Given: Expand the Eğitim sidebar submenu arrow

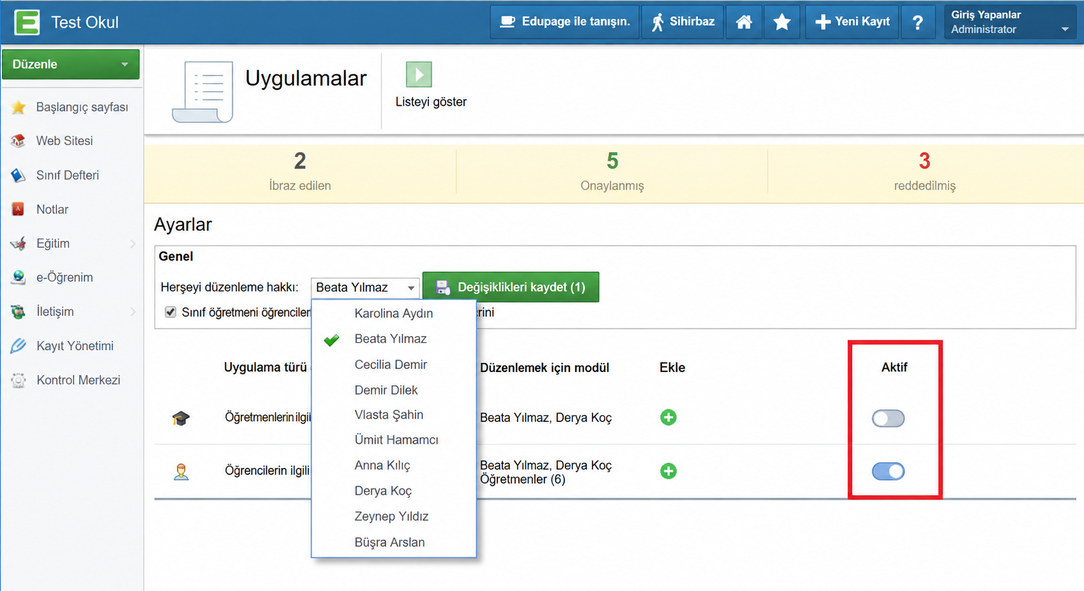Looking at the screenshot, I should [133, 243].
